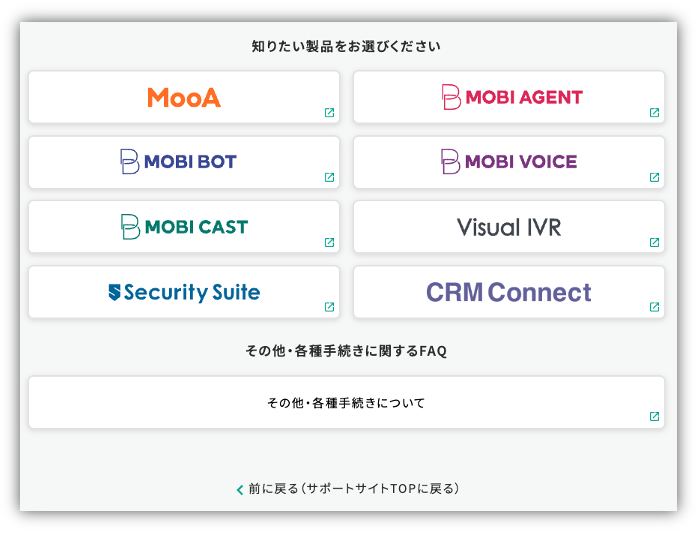This screenshot has width=696, height=533.
Task: Click the green back chevron icon
Action: pos(240,490)
